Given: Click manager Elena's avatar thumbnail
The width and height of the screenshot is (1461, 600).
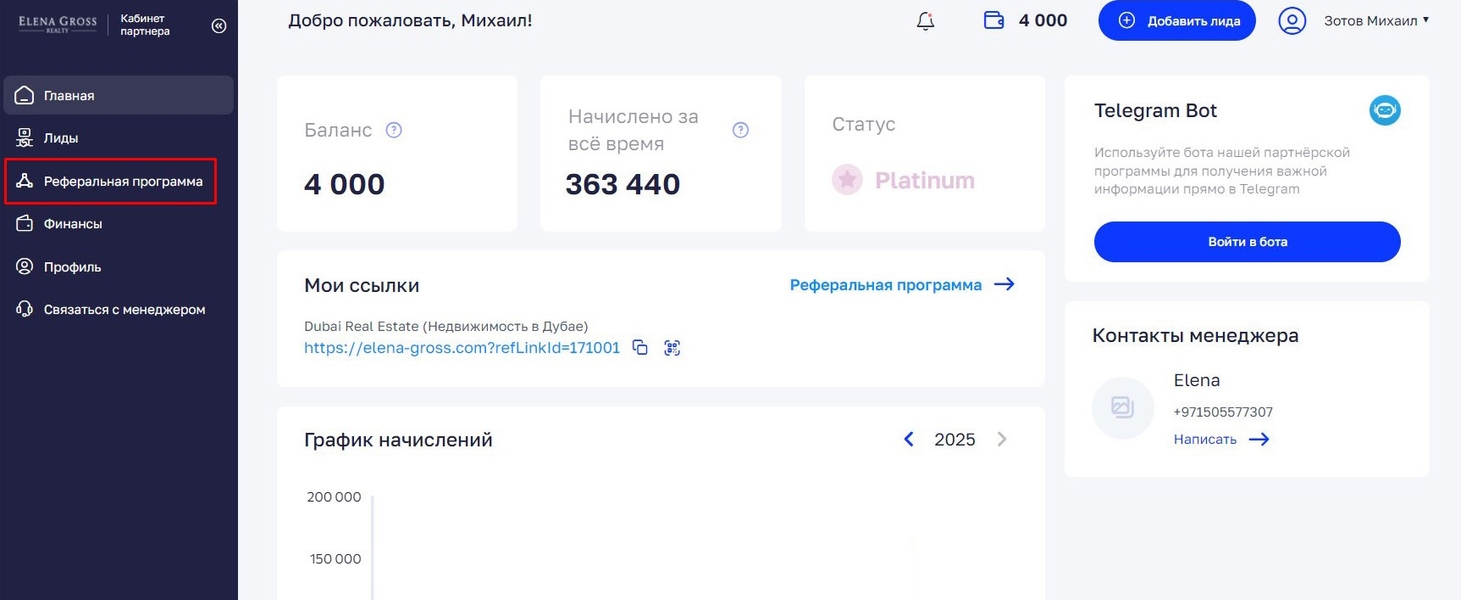Looking at the screenshot, I should [x=1122, y=408].
